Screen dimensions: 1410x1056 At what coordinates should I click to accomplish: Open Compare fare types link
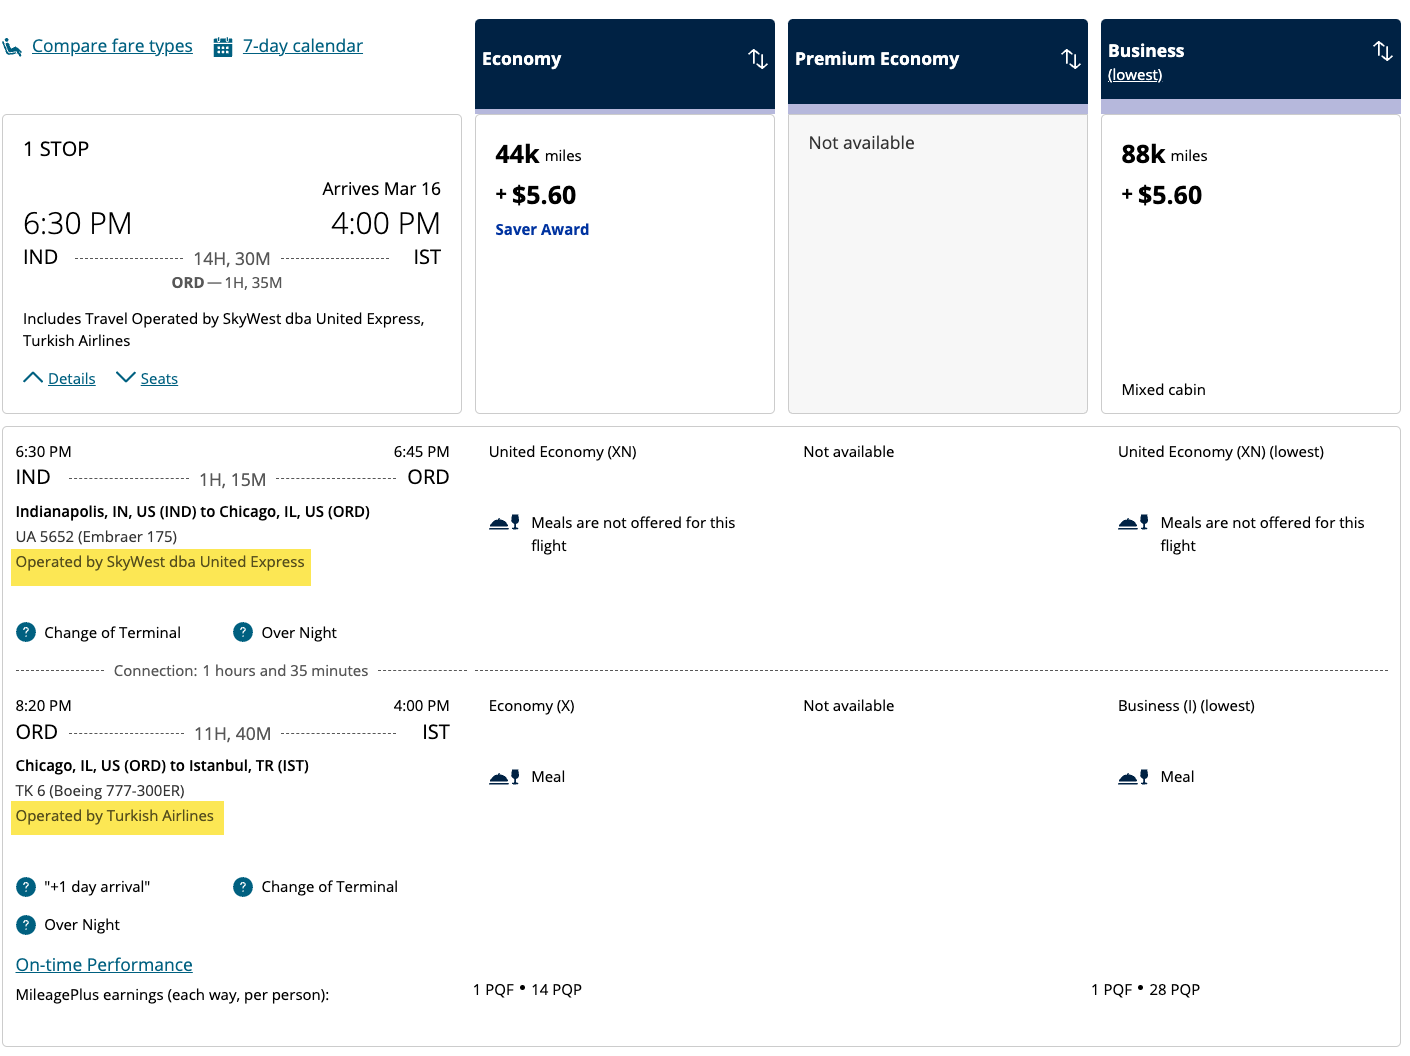pos(112,46)
